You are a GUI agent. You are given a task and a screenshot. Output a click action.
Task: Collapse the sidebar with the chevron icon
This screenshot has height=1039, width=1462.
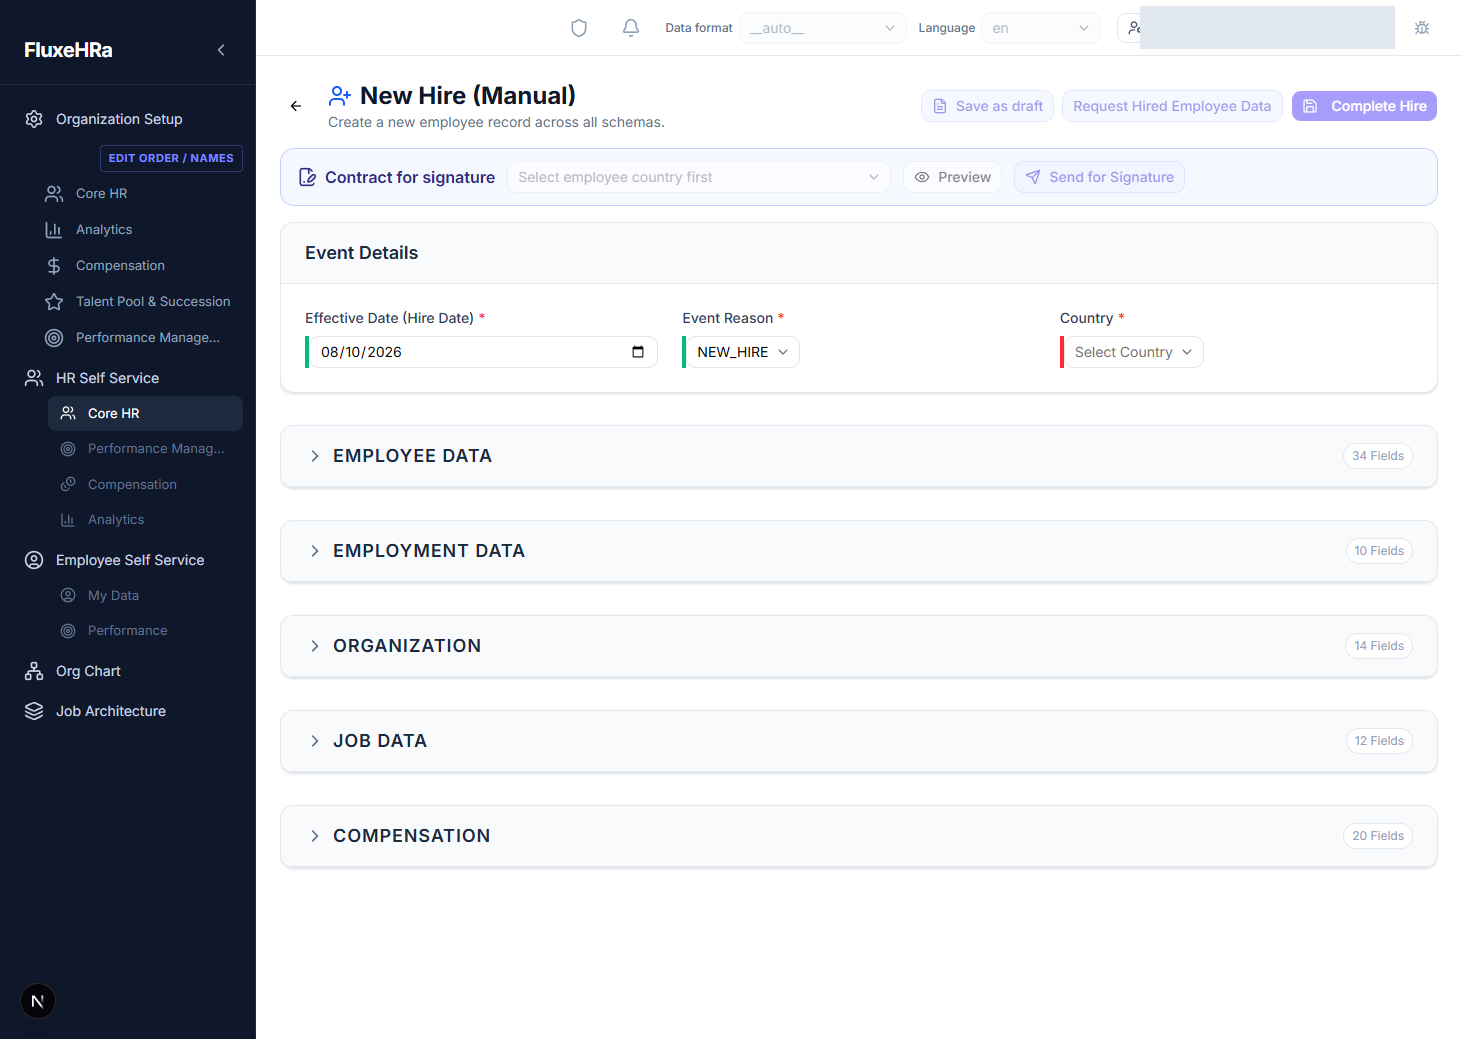point(221,50)
